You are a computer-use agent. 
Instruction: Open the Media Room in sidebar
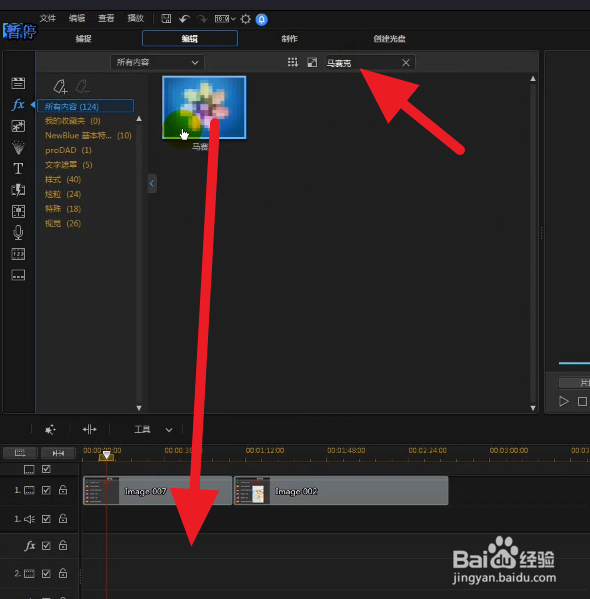coord(18,83)
